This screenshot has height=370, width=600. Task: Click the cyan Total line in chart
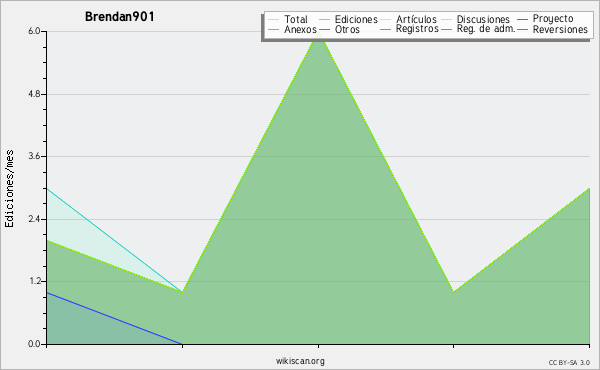(114, 240)
